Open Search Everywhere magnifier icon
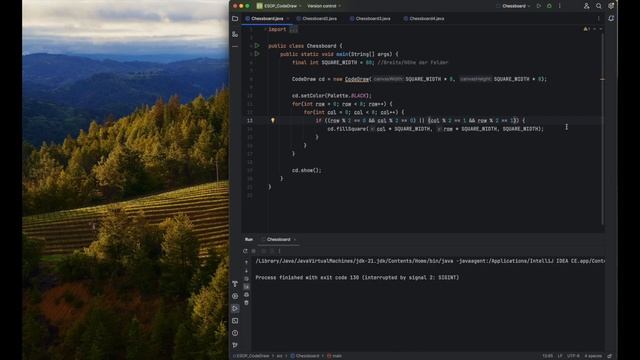This screenshot has width=640, height=360. 599,6
